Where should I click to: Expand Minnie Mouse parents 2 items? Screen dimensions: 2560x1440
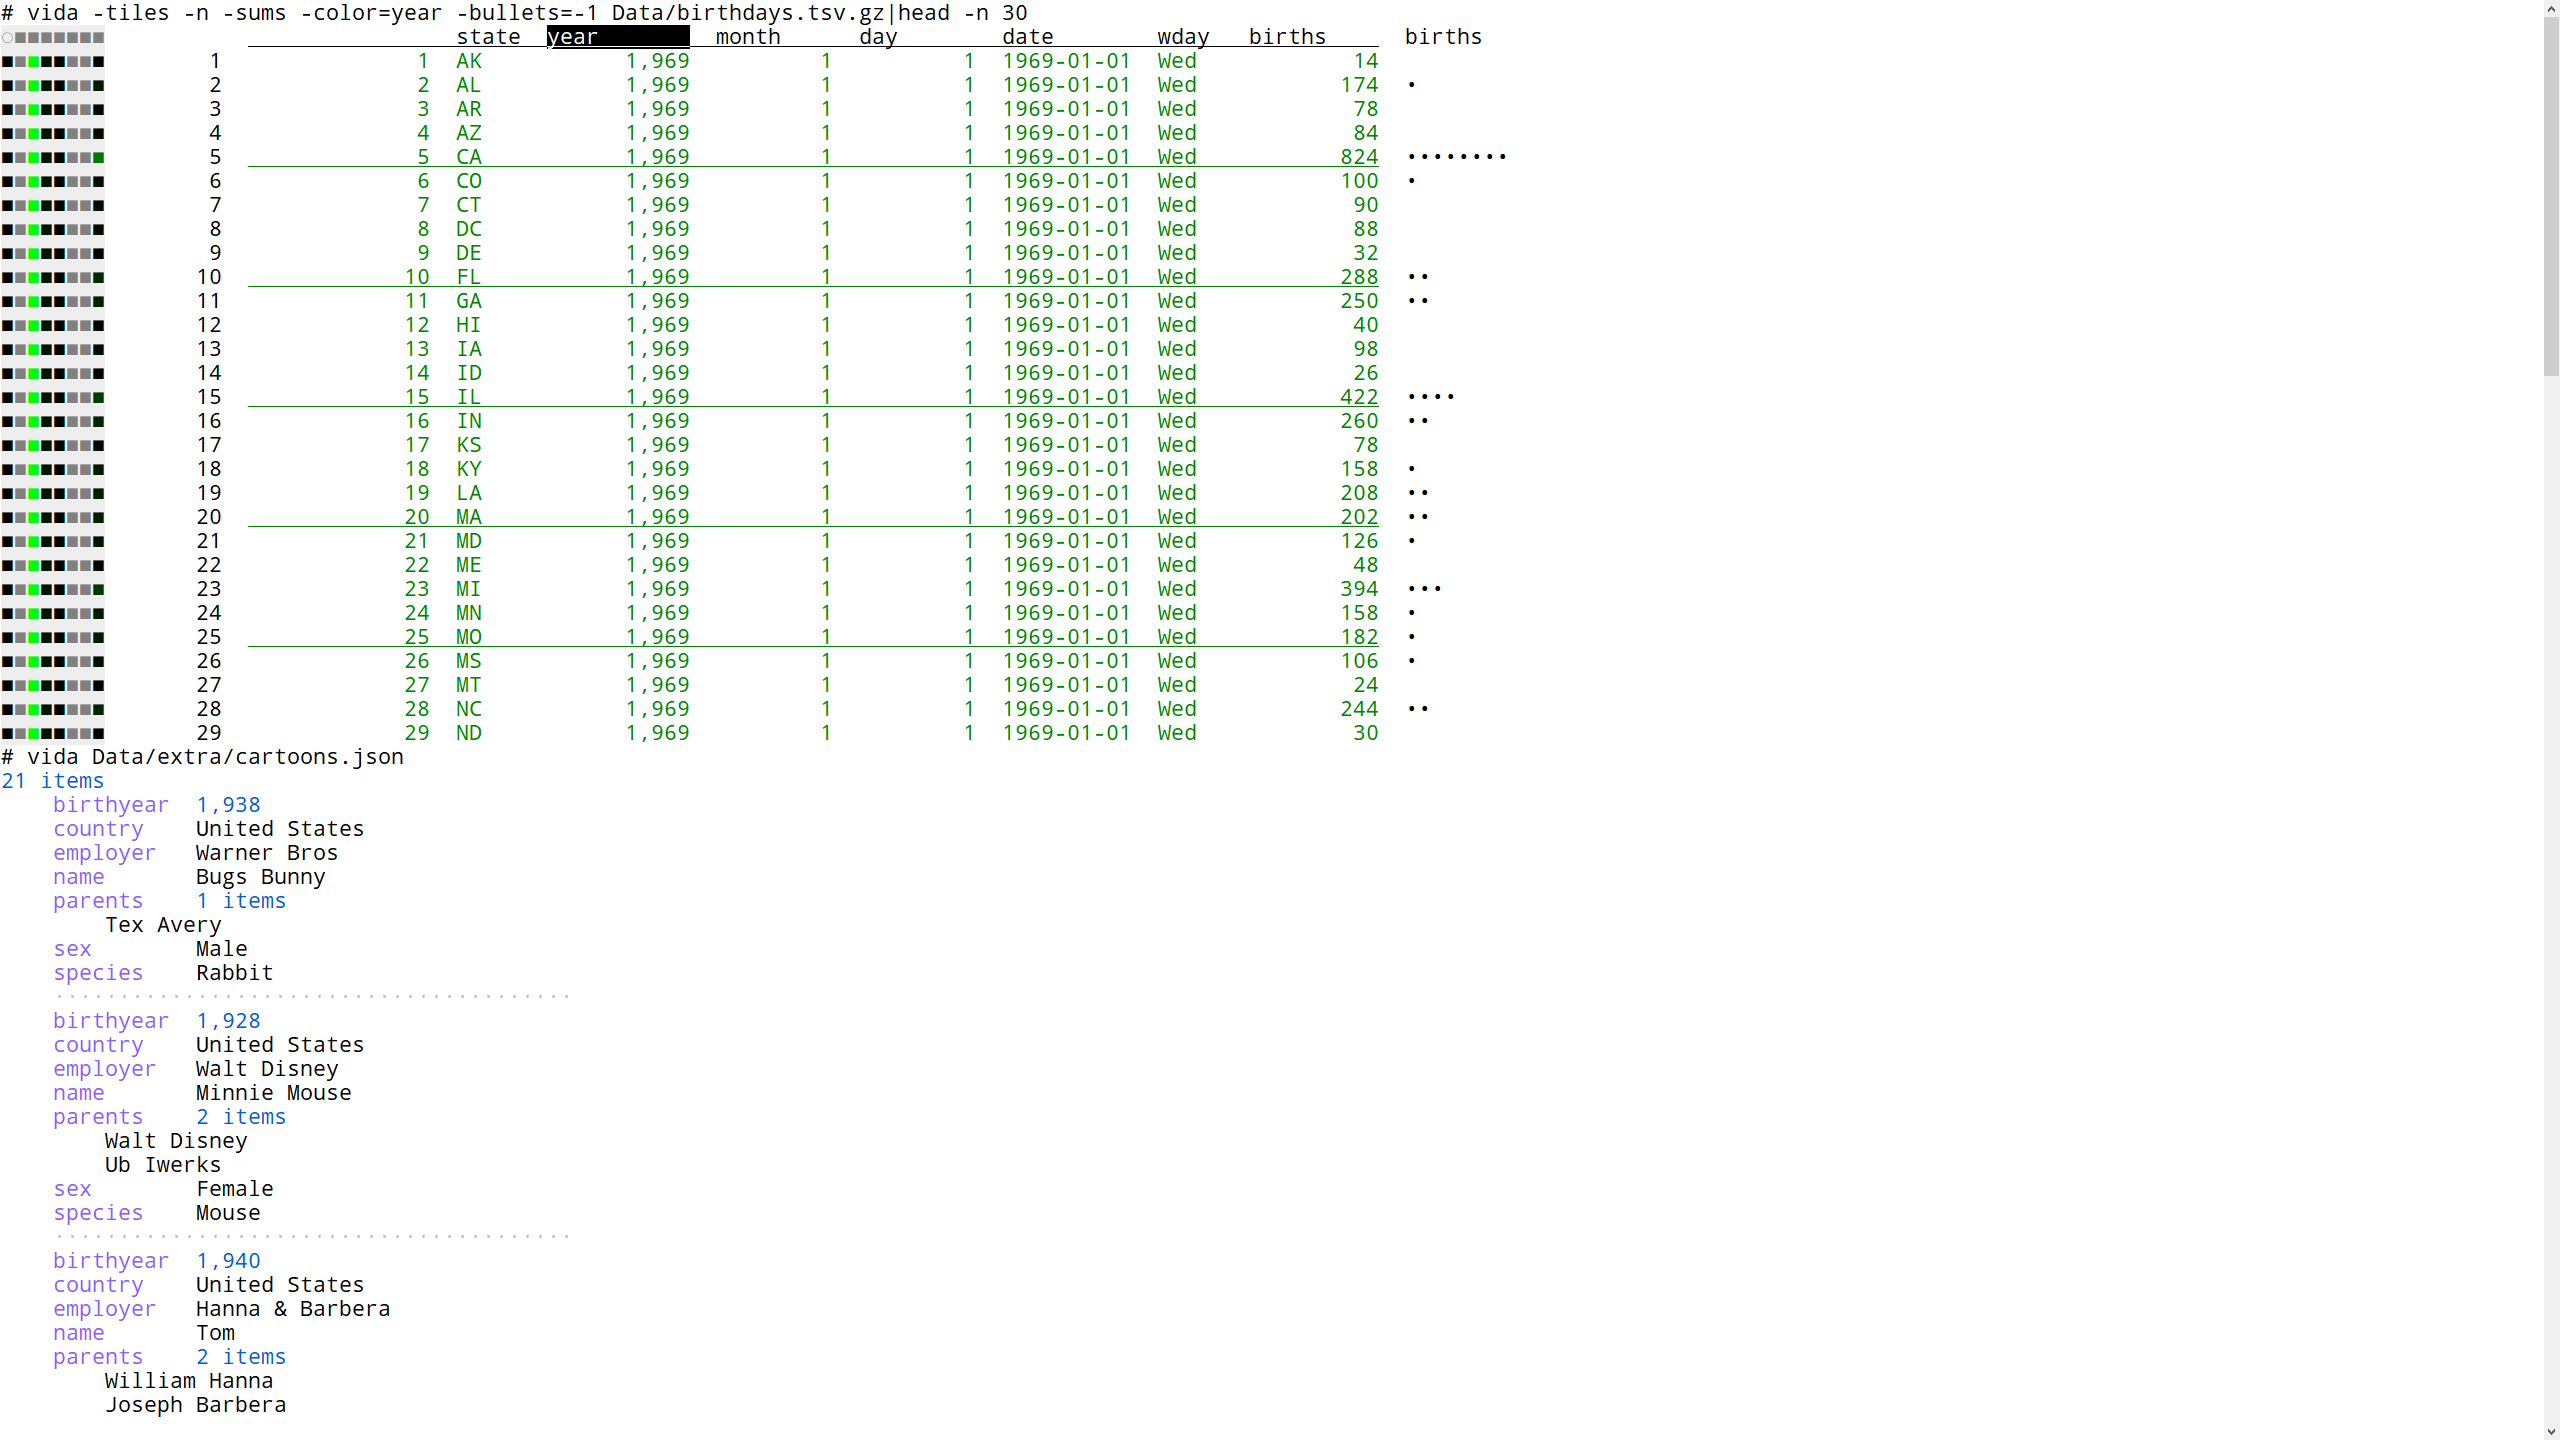coord(241,1117)
